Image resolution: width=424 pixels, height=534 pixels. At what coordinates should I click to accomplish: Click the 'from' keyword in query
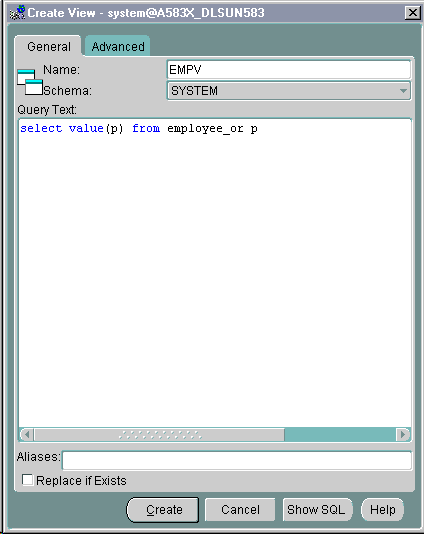click(x=146, y=128)
